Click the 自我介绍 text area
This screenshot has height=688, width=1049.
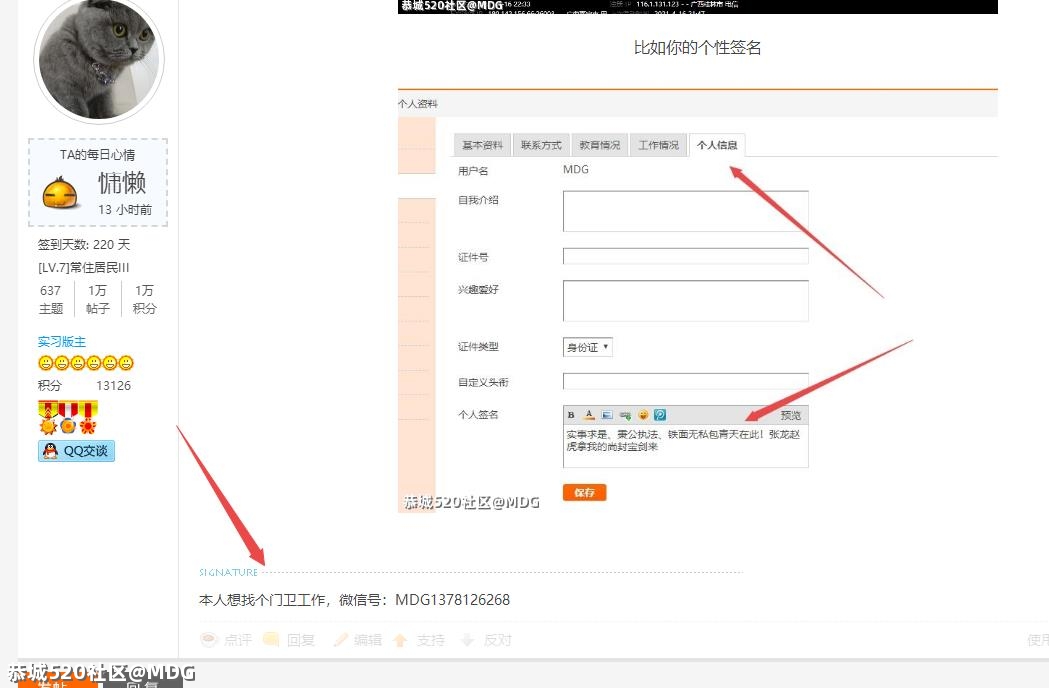tap(686, 211)
